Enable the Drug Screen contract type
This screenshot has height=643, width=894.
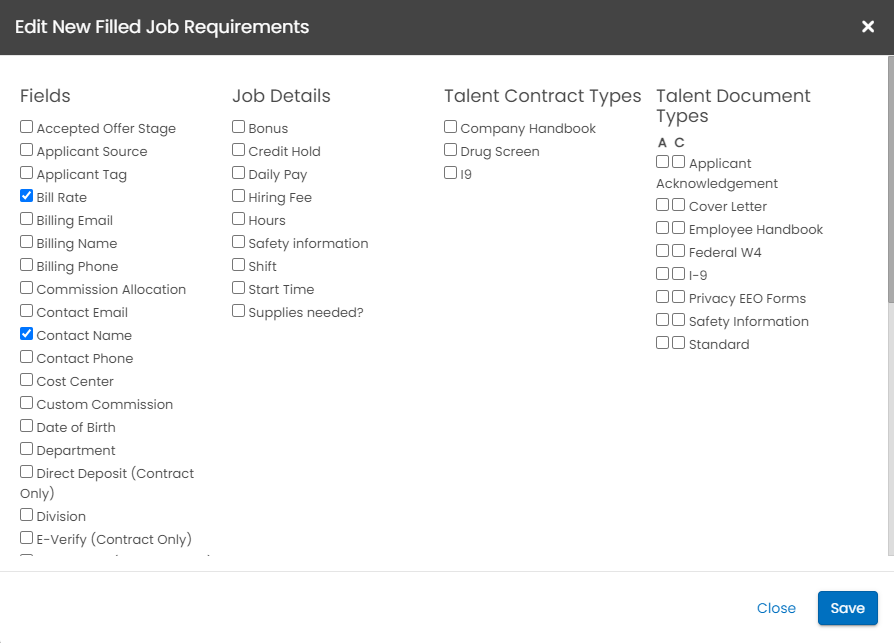(x=450, y=149)
